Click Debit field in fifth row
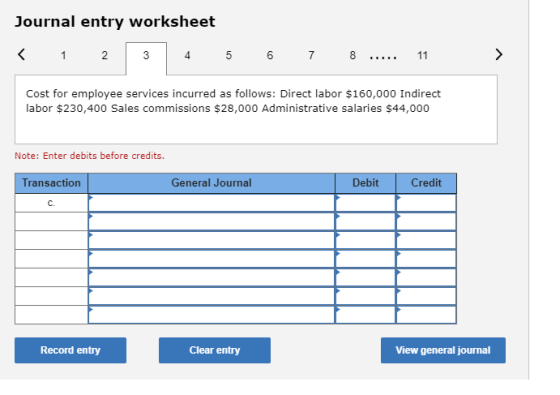This screenshot has width=560, height=395. tap(365, 277)
